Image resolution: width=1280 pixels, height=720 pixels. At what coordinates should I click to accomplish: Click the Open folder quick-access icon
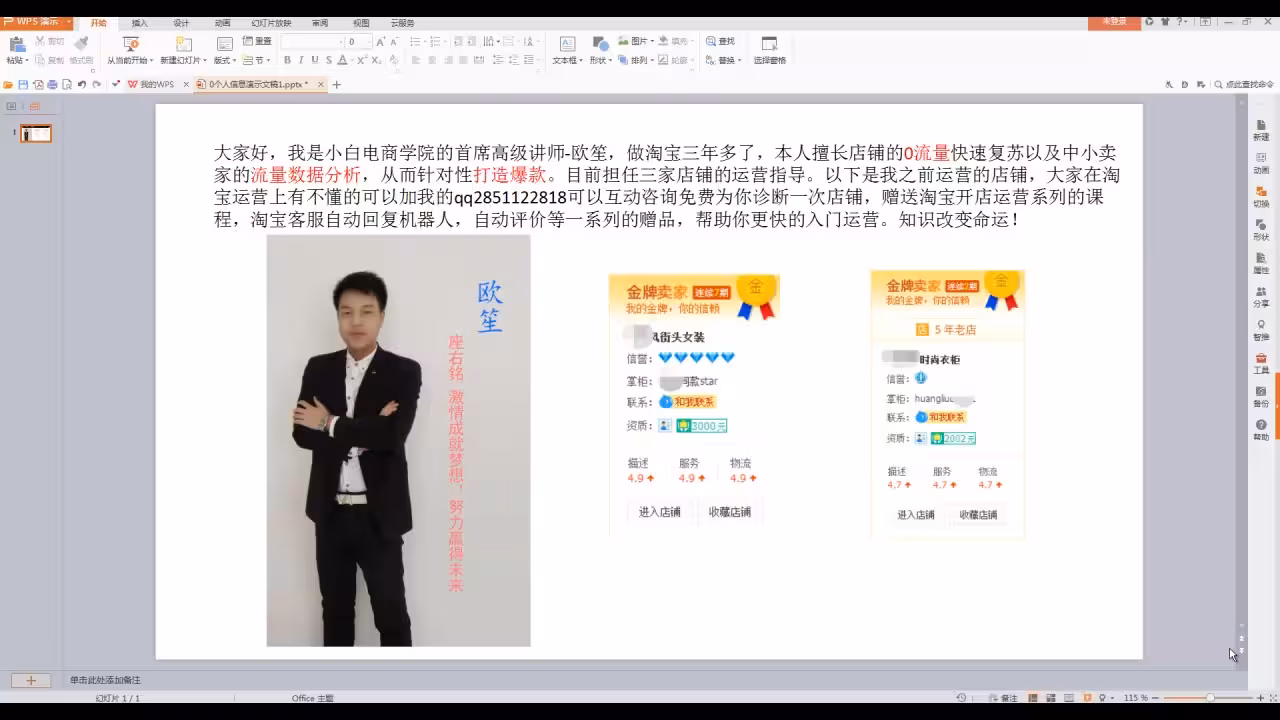click(x=8, y=85)
